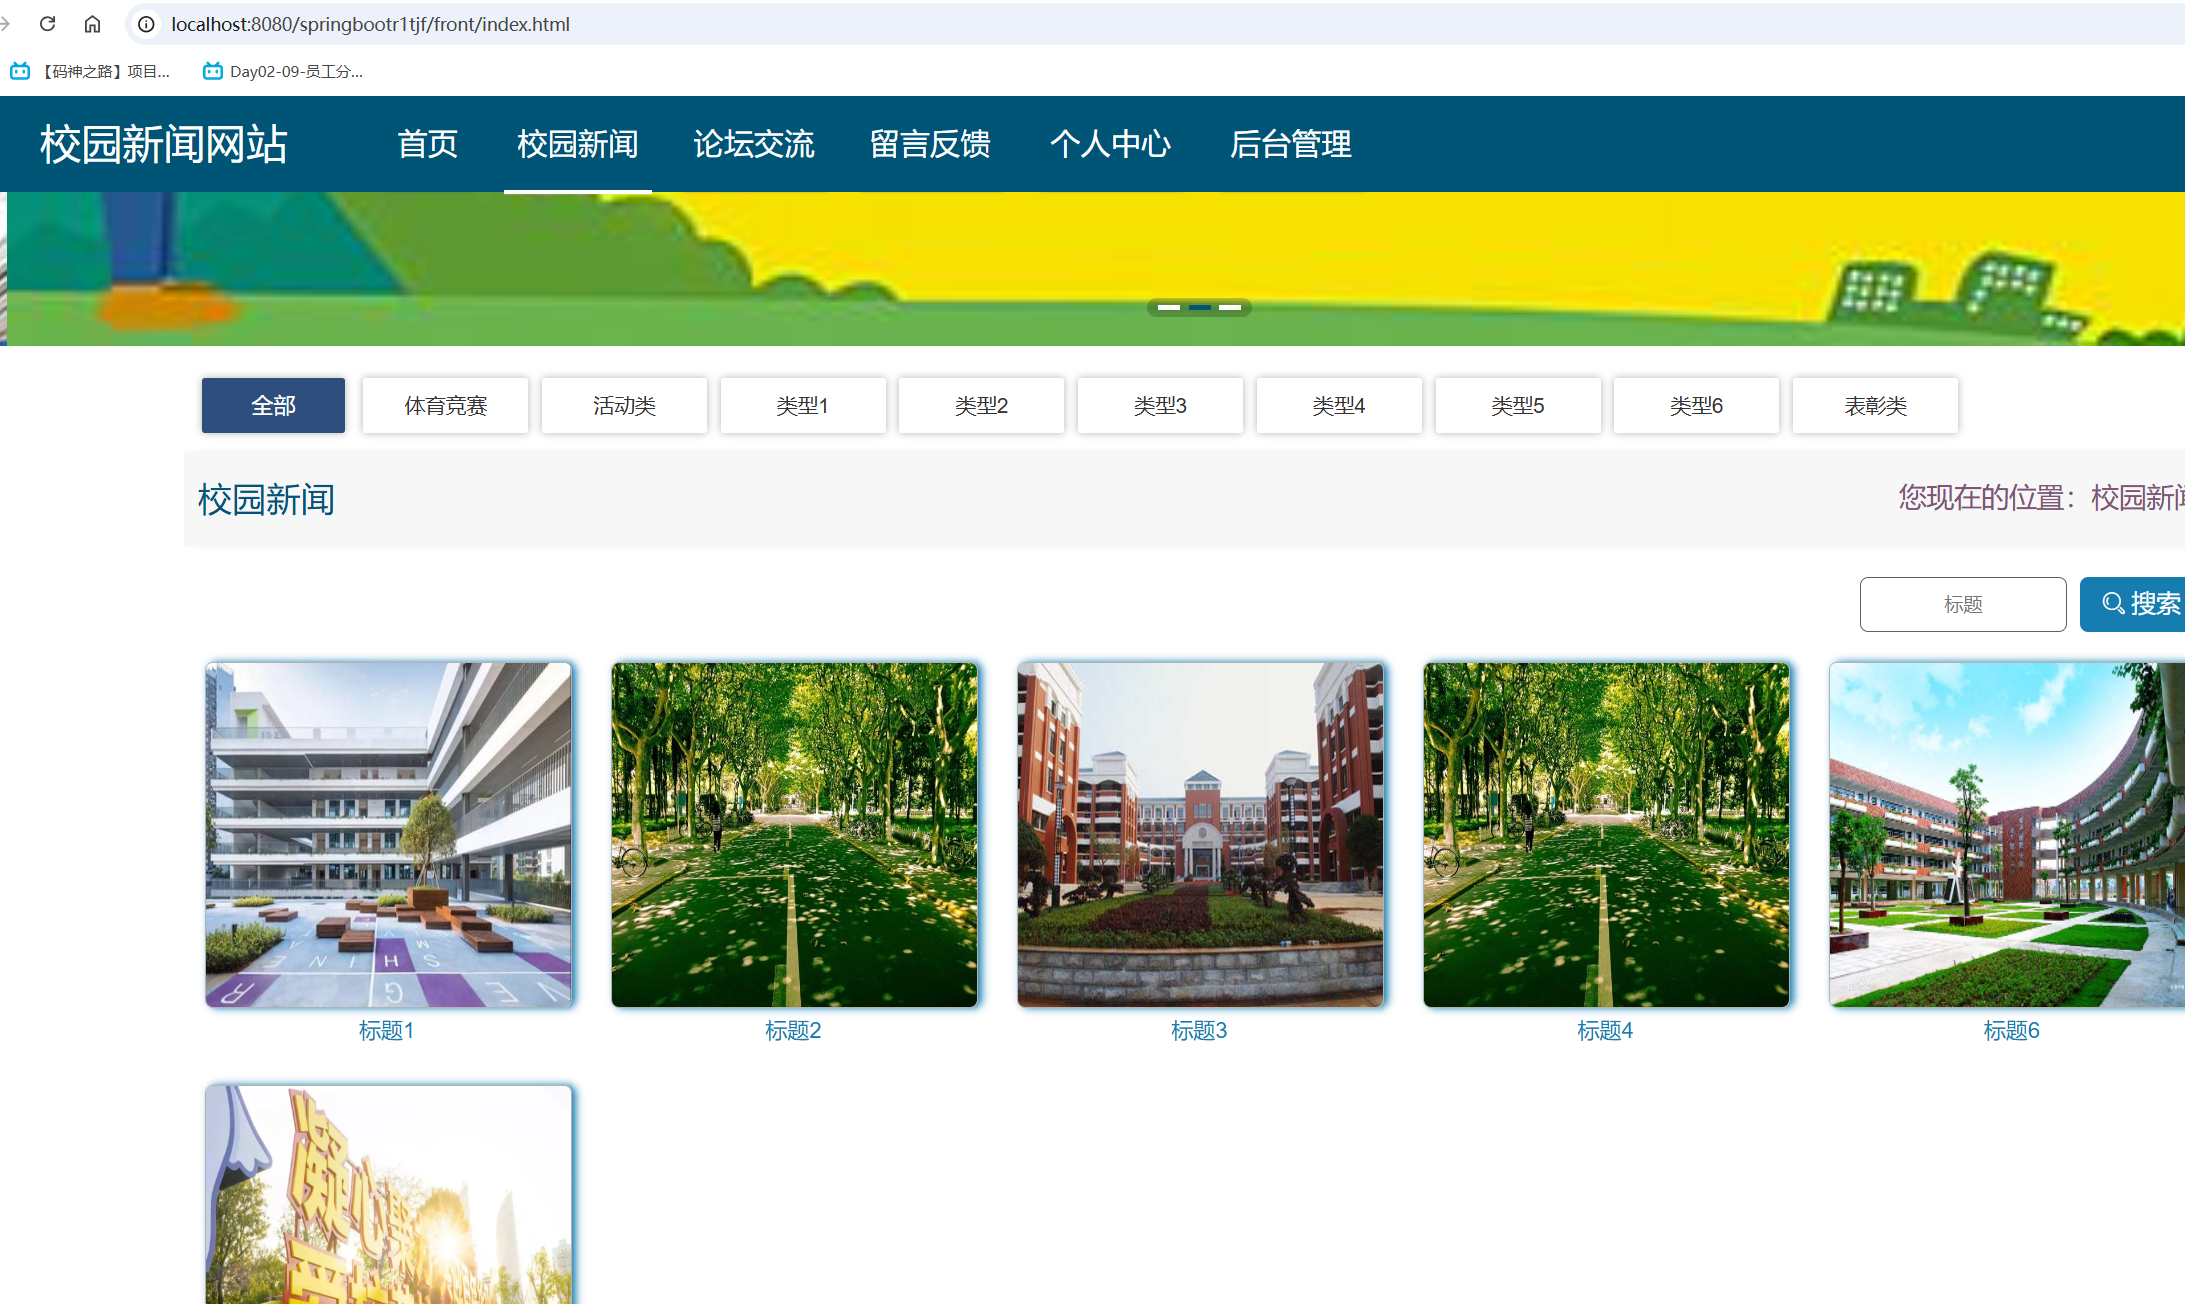This screenshot has height=1304, width=2185.
Task: Open the site info icon in address bar
Action: coord(146,24)
